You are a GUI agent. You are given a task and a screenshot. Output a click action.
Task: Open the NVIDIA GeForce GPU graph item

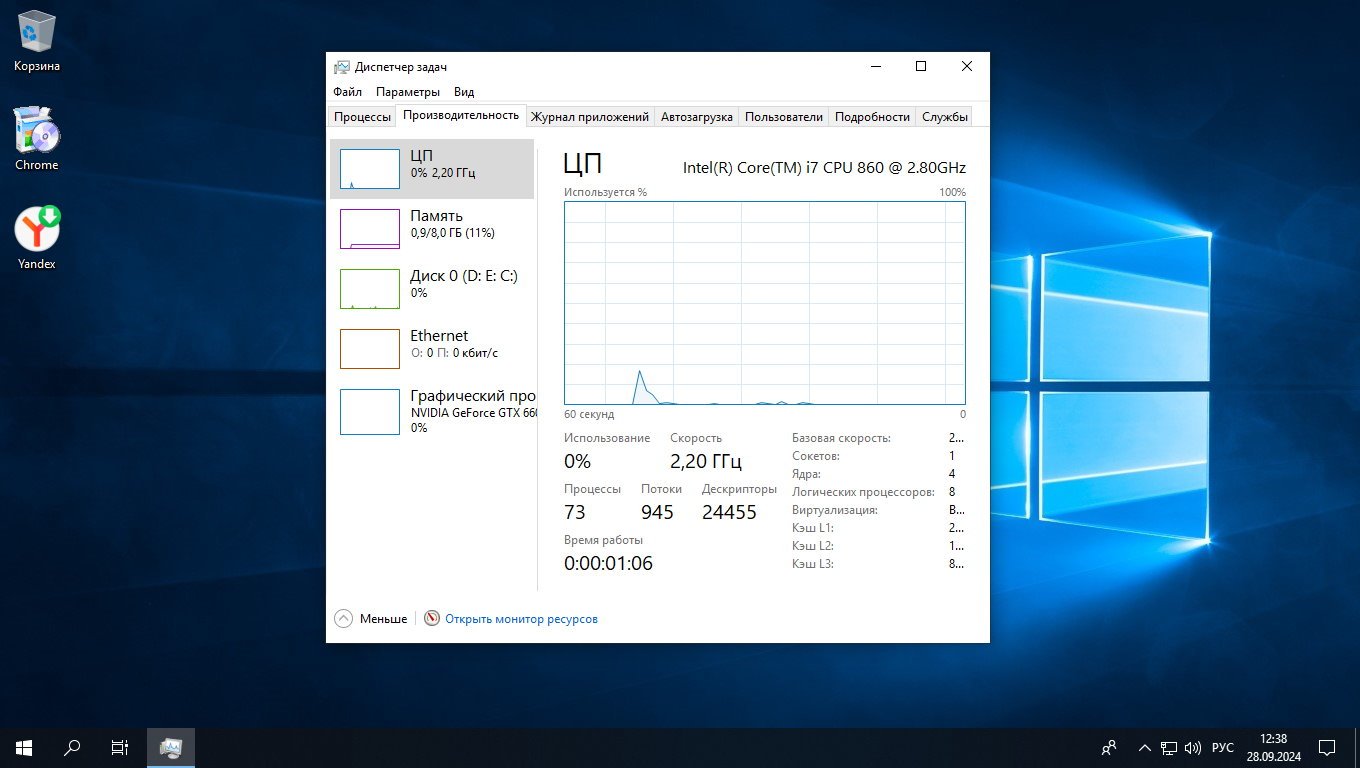pos(370,412)
